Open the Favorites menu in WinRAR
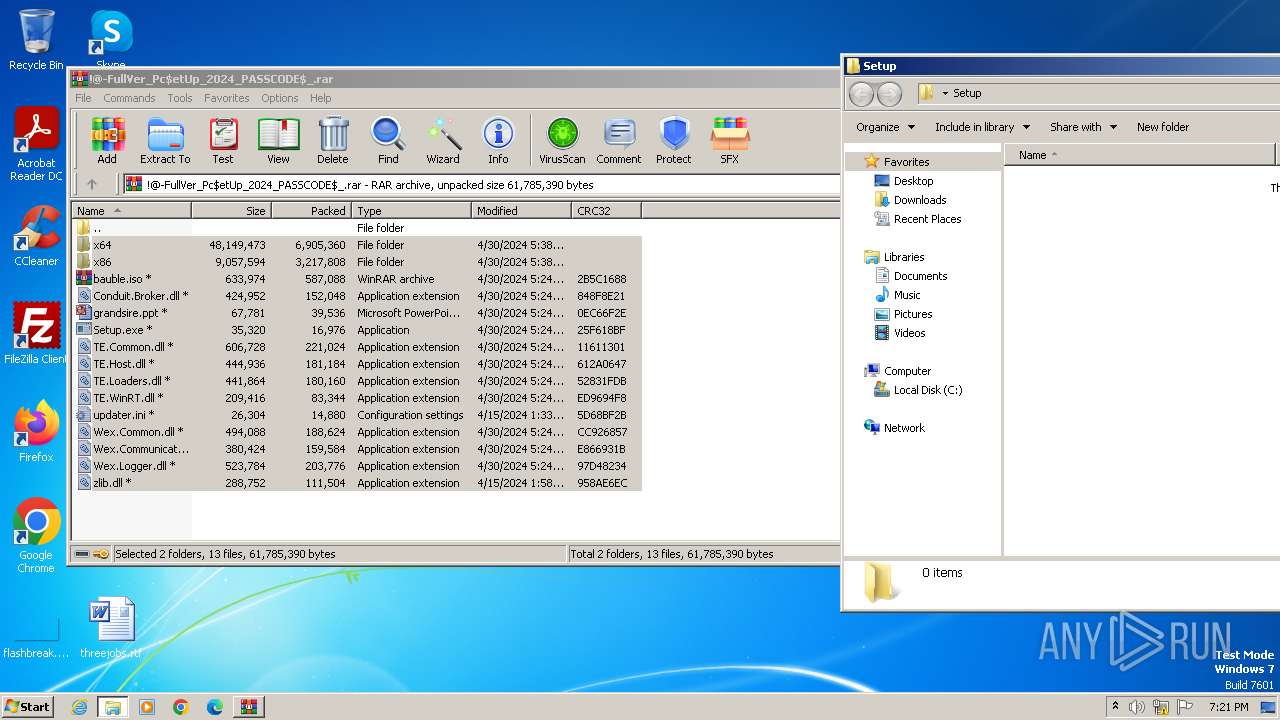The image size is (1280, 720). pyautogui.click(x=227, y=98)
